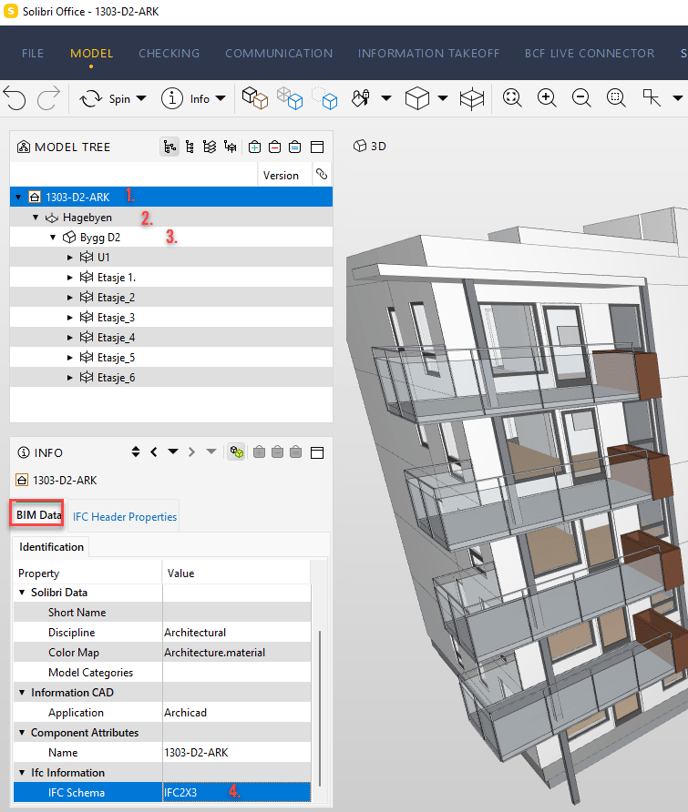Image resolution: width=688 pixels, height=812 pixels.
Task: Select the Etasje_6 tree row
Action: point(171,378)
